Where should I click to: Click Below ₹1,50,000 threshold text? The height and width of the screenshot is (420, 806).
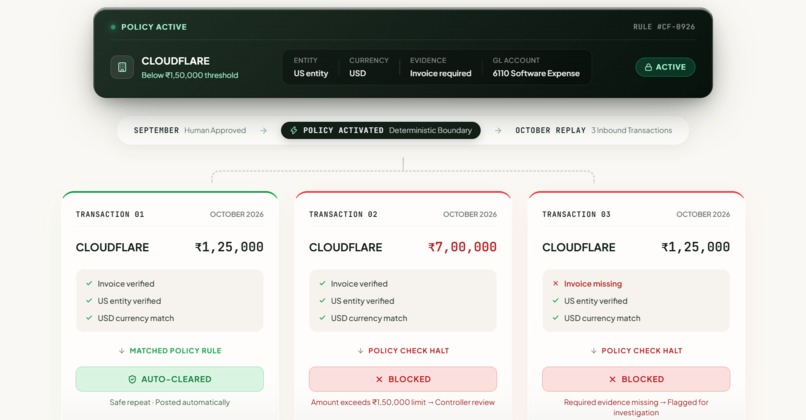pyautogui.click(x=190, y=75)
